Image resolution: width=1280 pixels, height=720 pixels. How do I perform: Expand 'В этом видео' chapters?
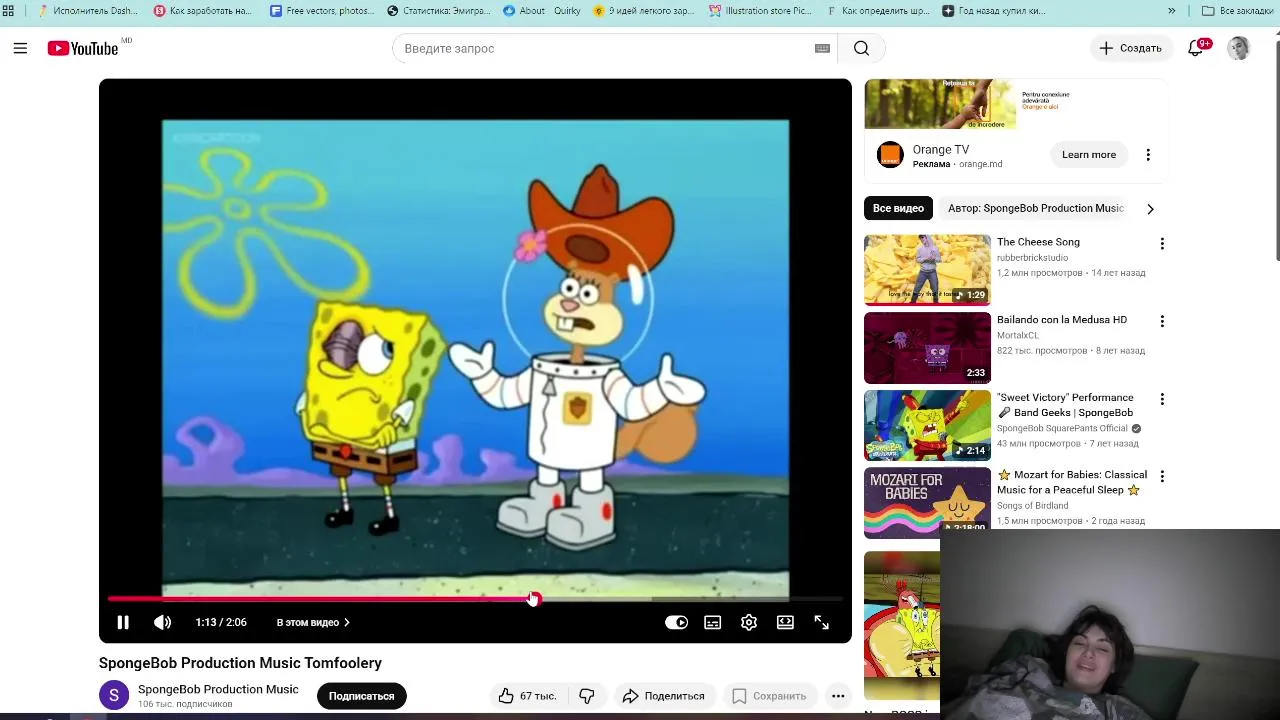tap(313, 622)
